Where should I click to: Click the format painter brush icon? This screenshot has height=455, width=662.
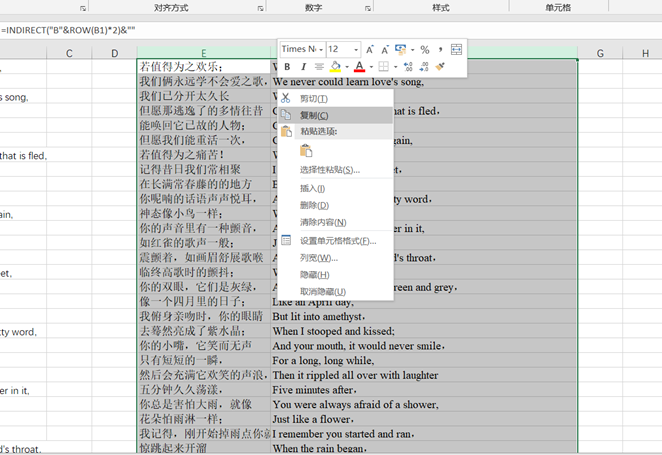tap(440, 67)
